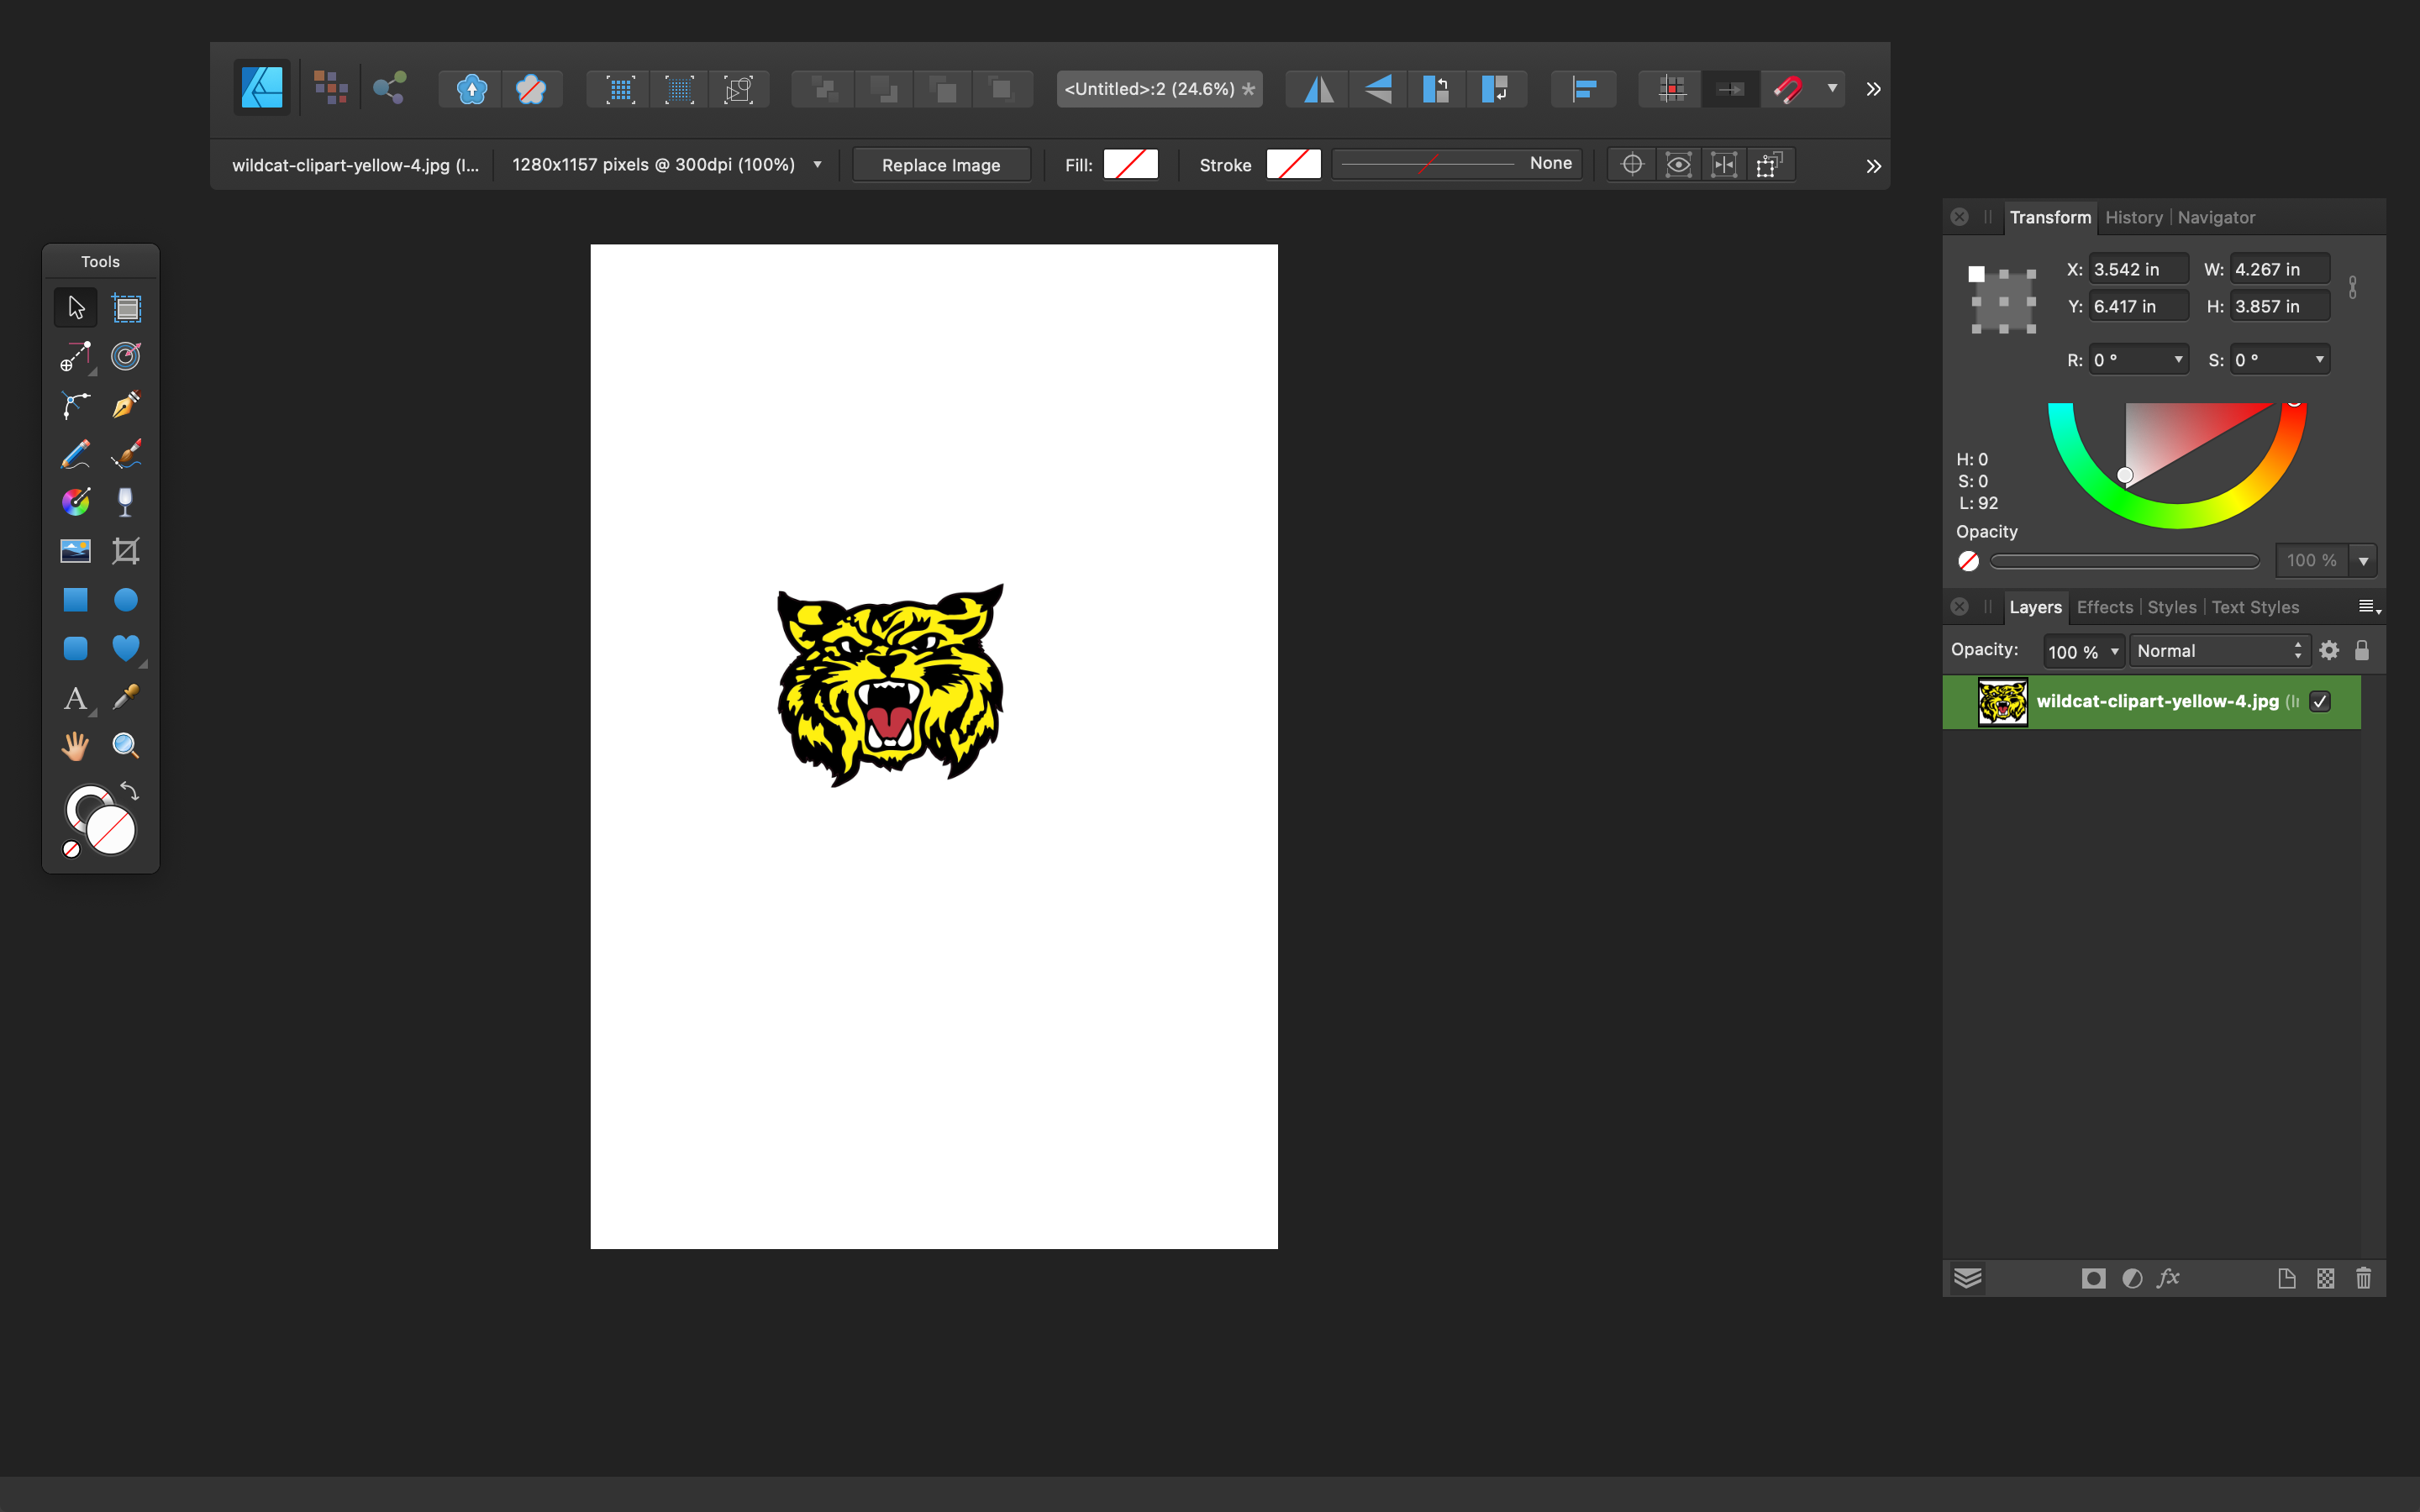
Task: Open the Shear S dropdown
Action: click(2319, 360)
